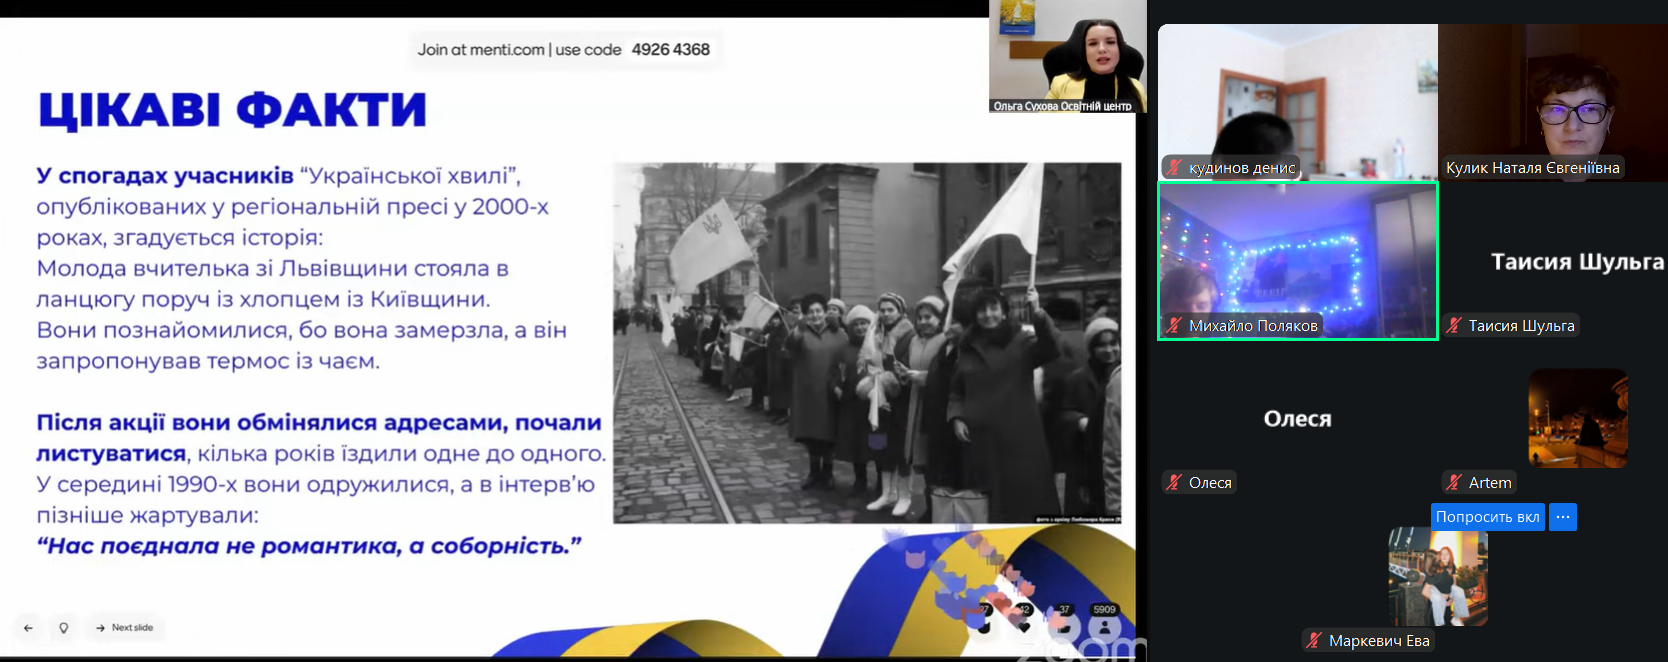Open the three-dots more options menu
Screen dimensions: 1668x662
tap(1562, 517)
